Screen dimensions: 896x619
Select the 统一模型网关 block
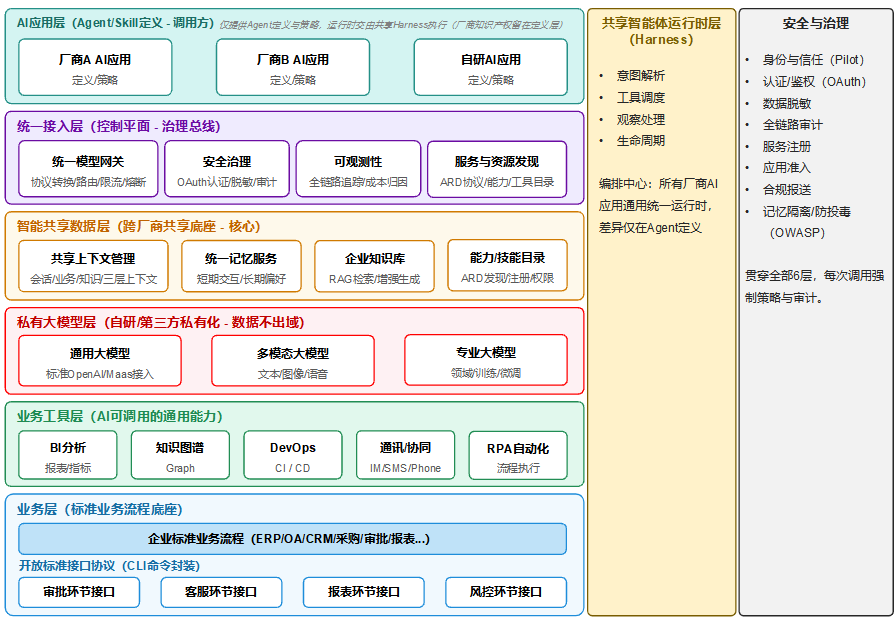(88, 169)
